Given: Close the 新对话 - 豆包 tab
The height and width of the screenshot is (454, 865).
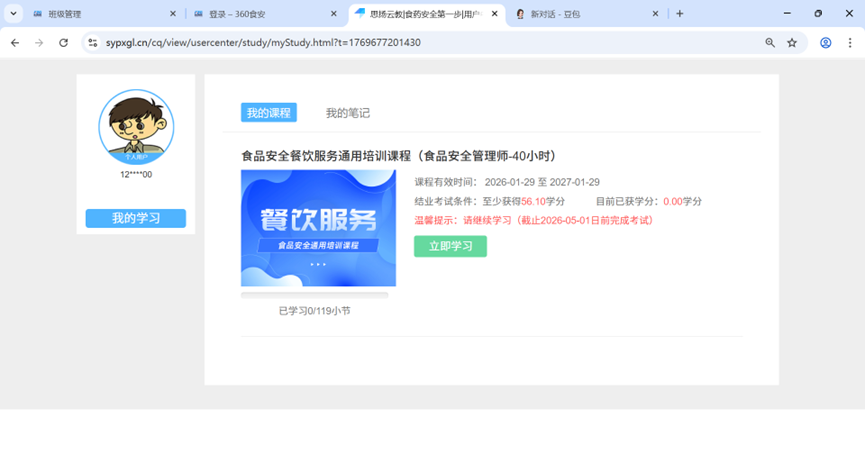Looking at the screenshot, I should pos(656,14).
